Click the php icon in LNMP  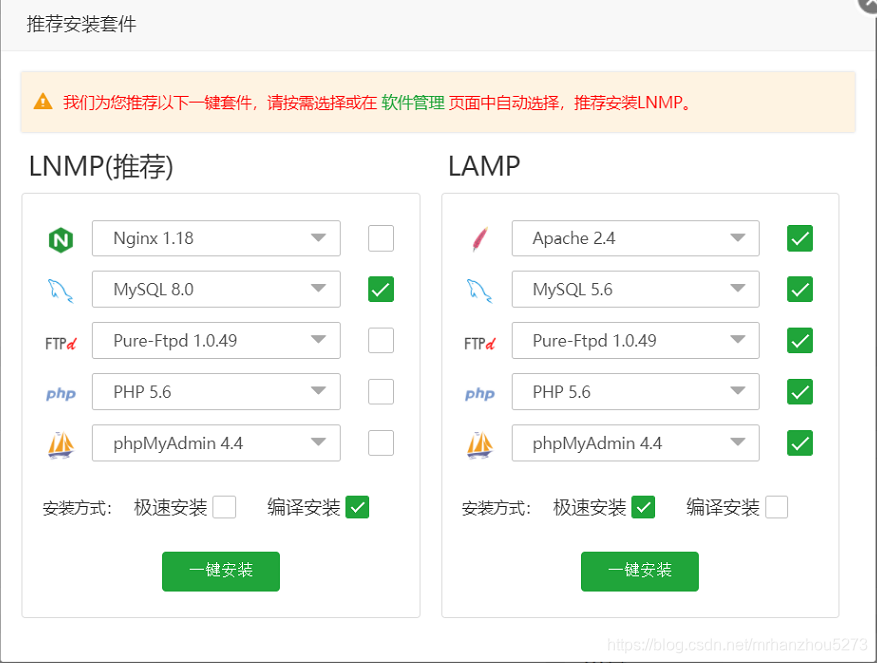(60, 394)
